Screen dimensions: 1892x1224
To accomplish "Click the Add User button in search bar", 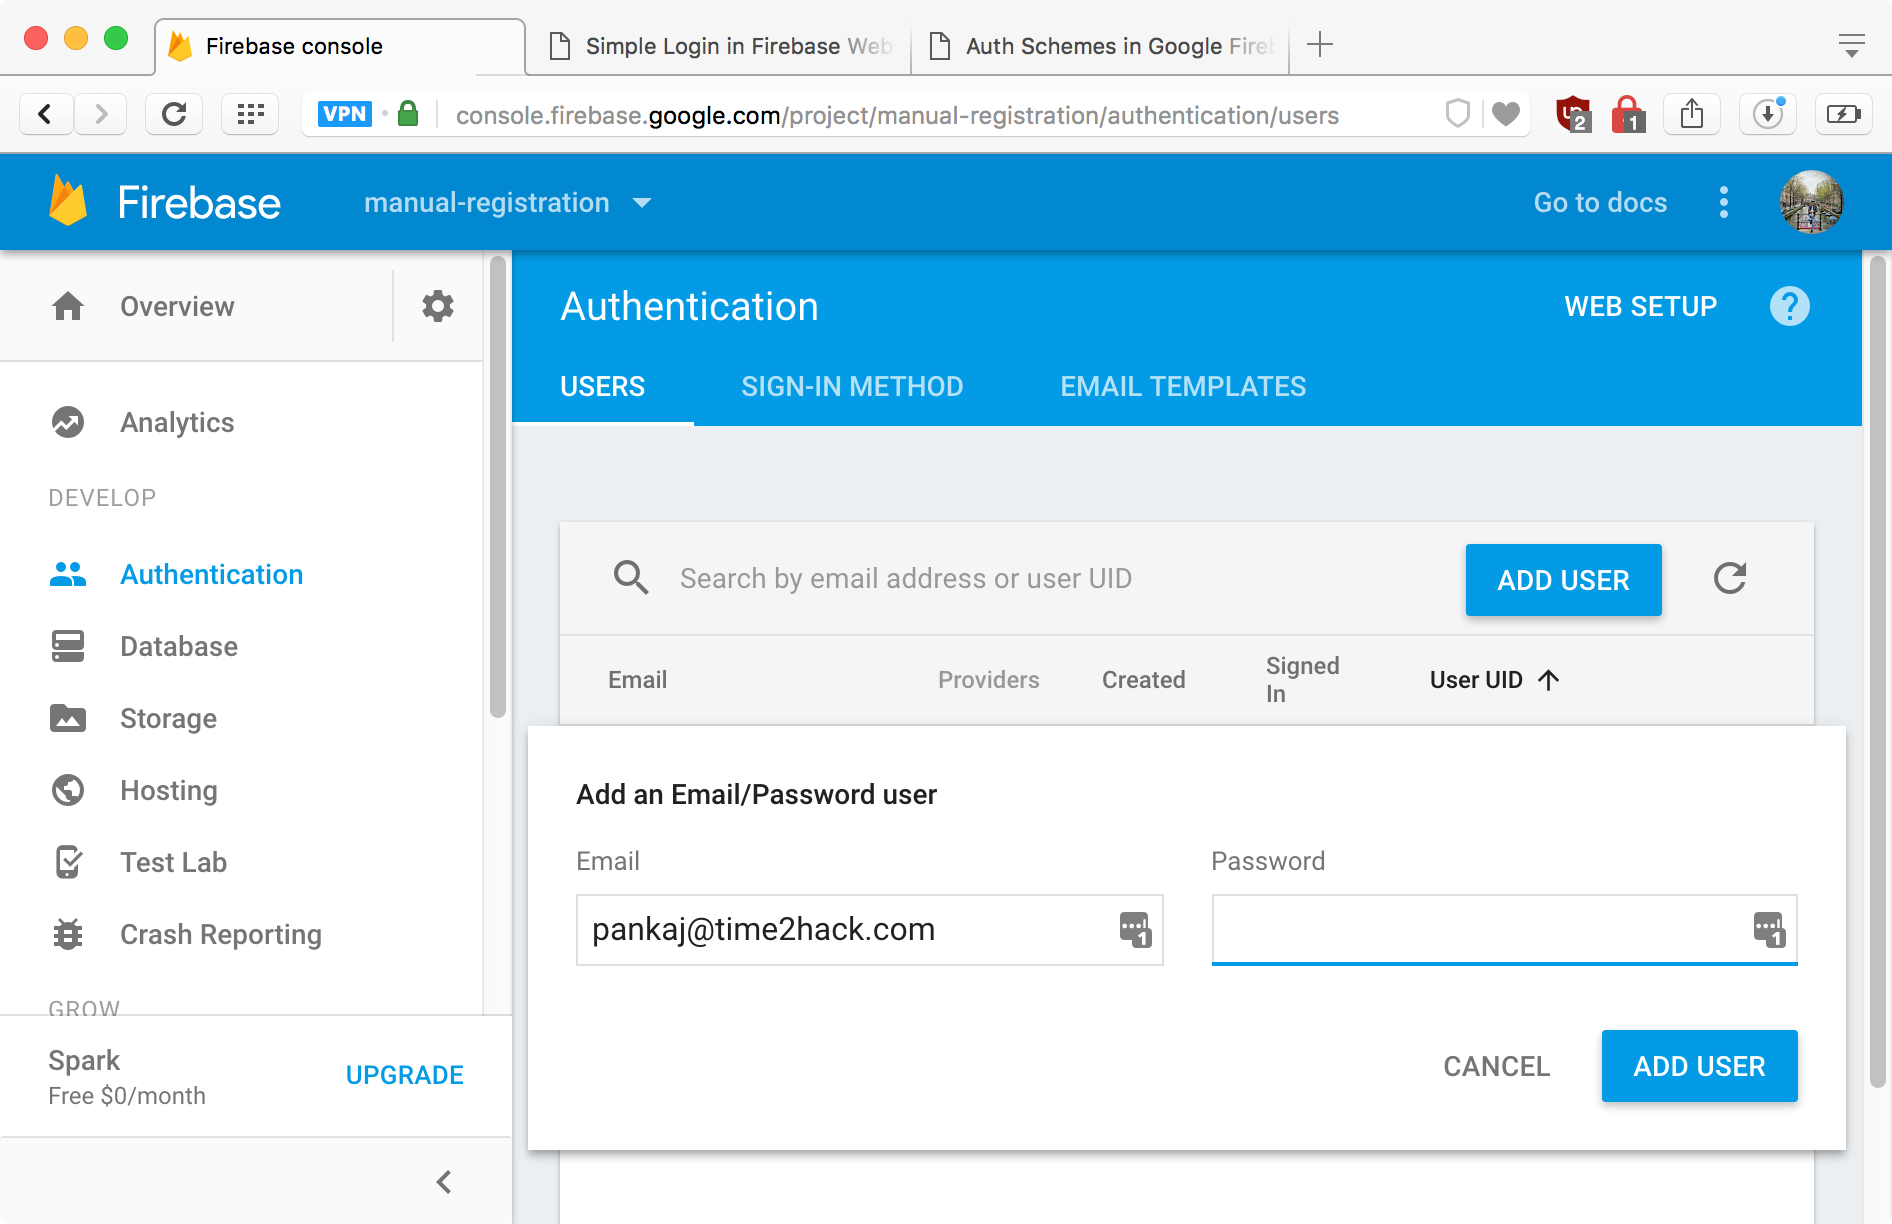I will (1563, 580).
